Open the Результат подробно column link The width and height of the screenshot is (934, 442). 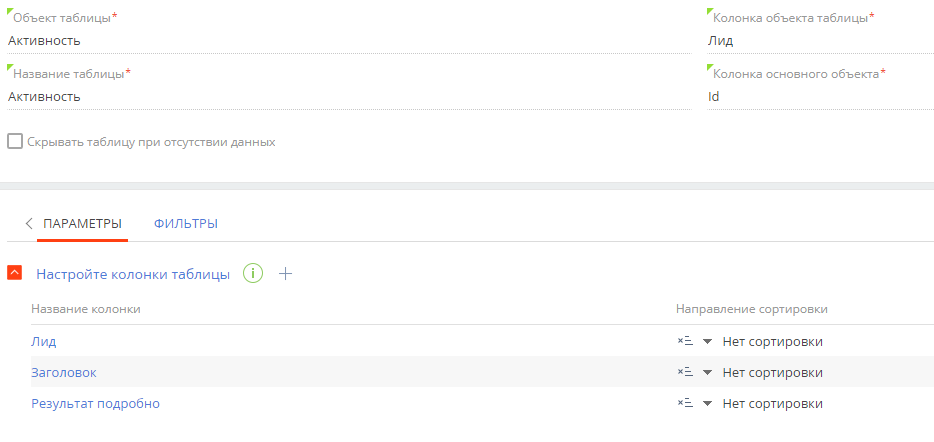point(95,403)
